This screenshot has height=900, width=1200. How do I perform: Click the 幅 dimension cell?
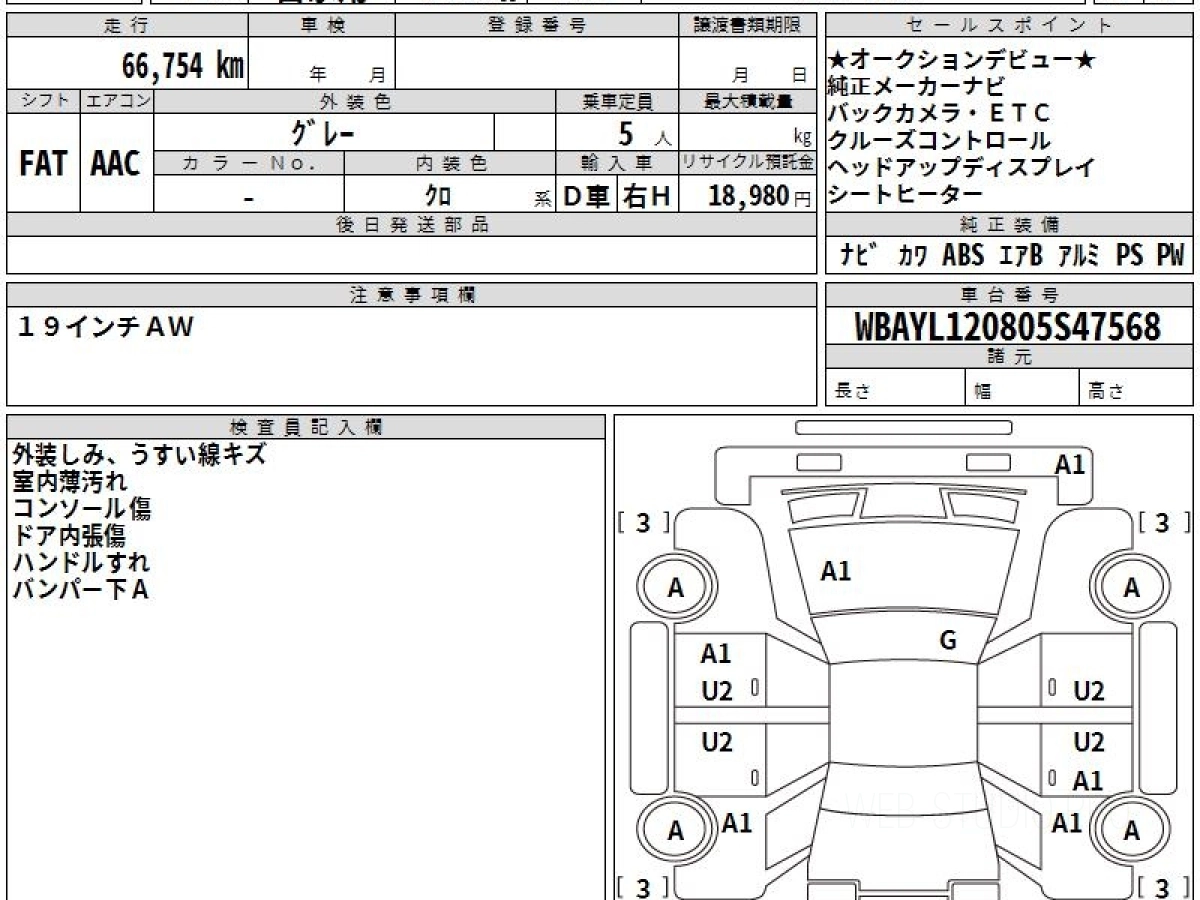pos(1022,389)
